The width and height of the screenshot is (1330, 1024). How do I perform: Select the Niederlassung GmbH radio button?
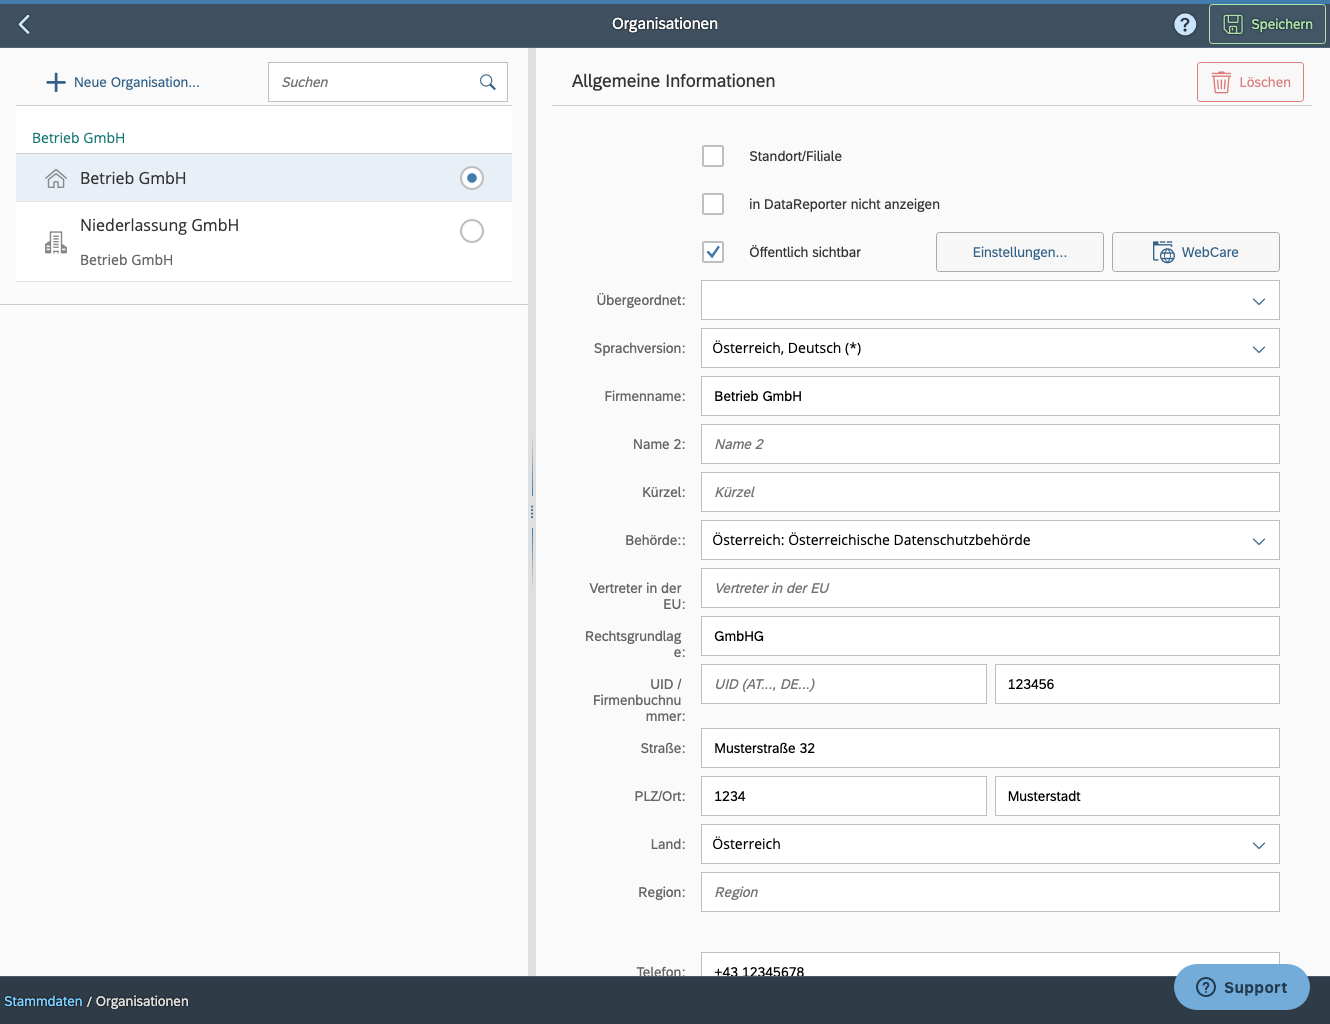pyautogui.click(x=471, y=230)
